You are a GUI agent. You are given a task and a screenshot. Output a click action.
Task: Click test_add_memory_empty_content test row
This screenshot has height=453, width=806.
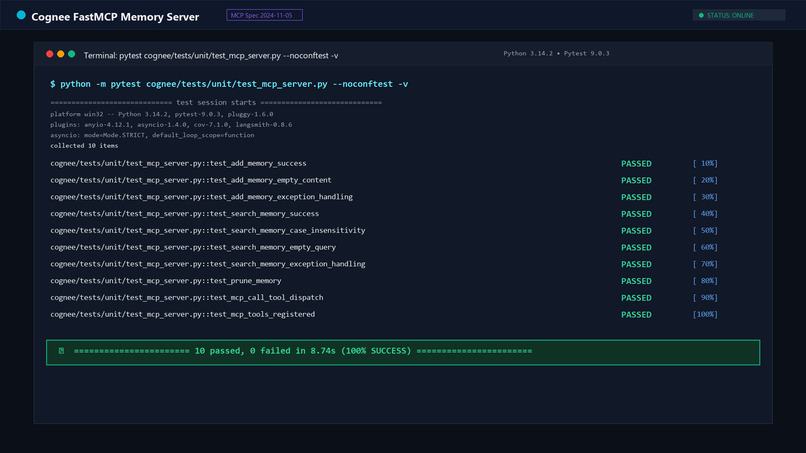tap(384, 180)
